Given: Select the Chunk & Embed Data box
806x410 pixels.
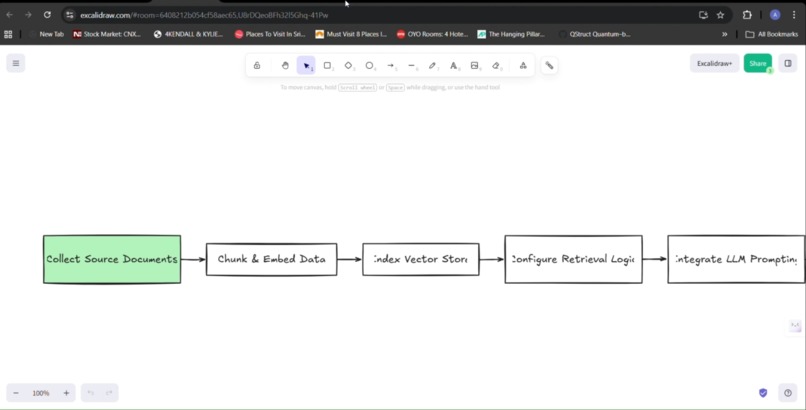Looking at the screenshot, I should point(271,259).
